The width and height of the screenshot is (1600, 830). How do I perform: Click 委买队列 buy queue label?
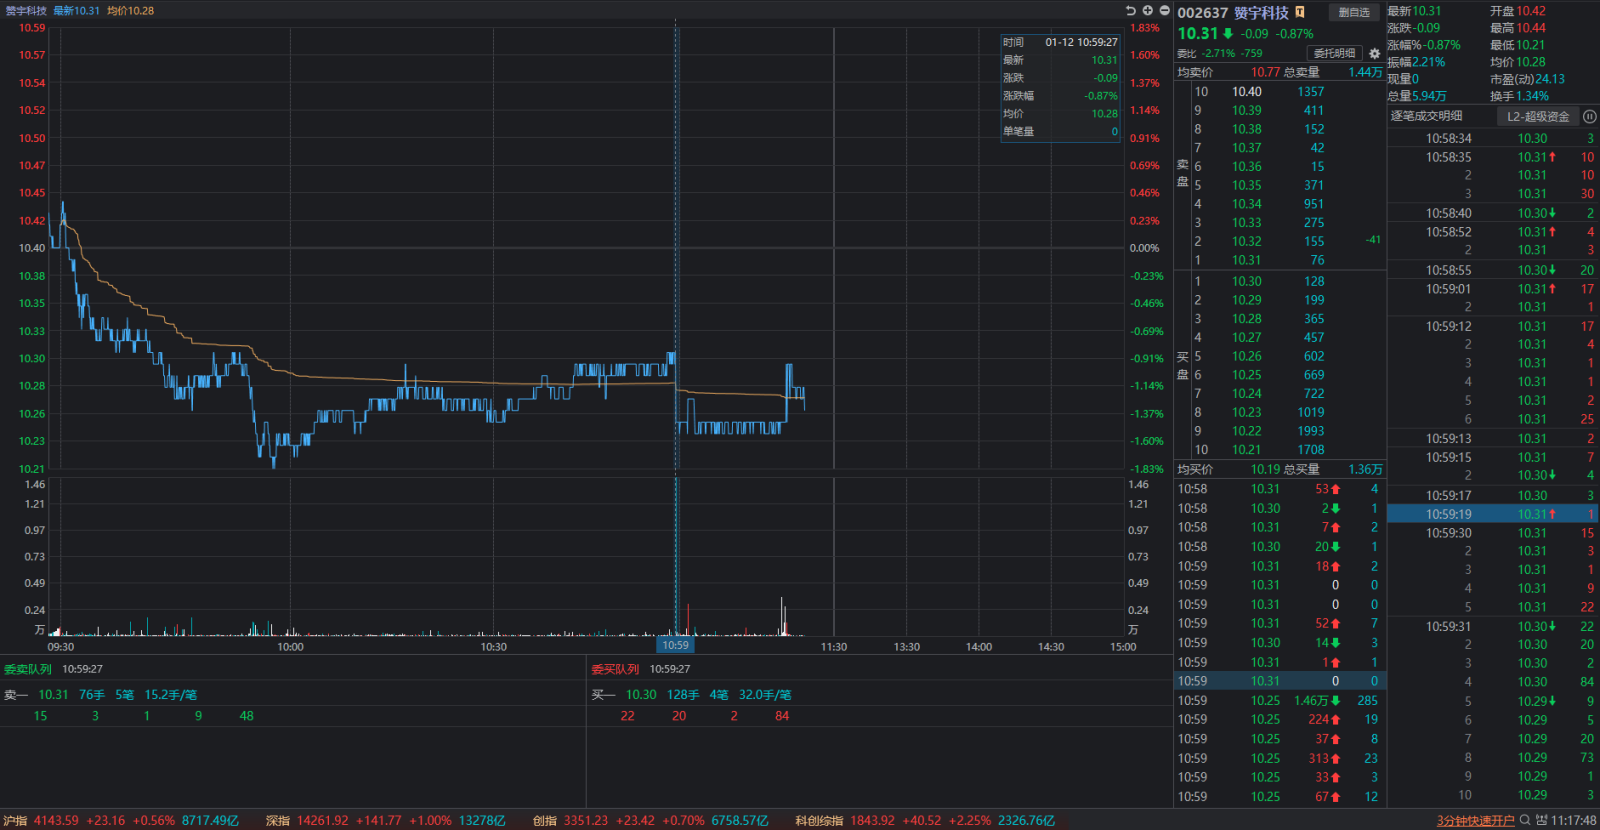[x=615, y=669]
